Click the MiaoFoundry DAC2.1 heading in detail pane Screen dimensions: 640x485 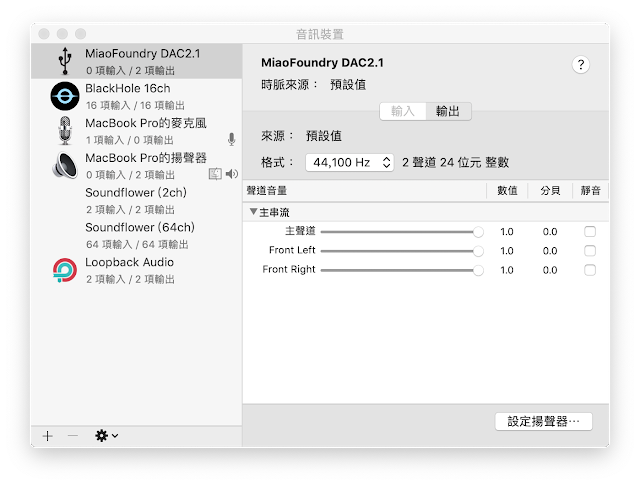[x=322, y=63]
